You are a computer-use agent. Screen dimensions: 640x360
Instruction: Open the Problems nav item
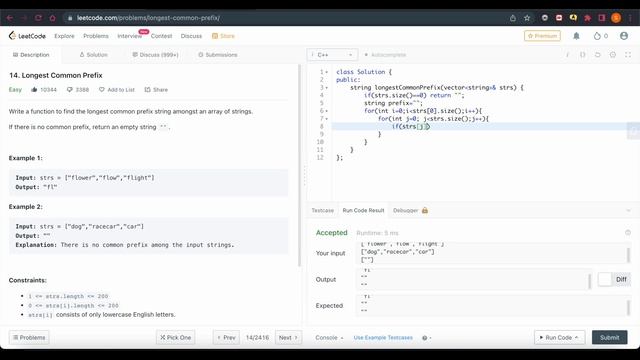pos(96,36)
